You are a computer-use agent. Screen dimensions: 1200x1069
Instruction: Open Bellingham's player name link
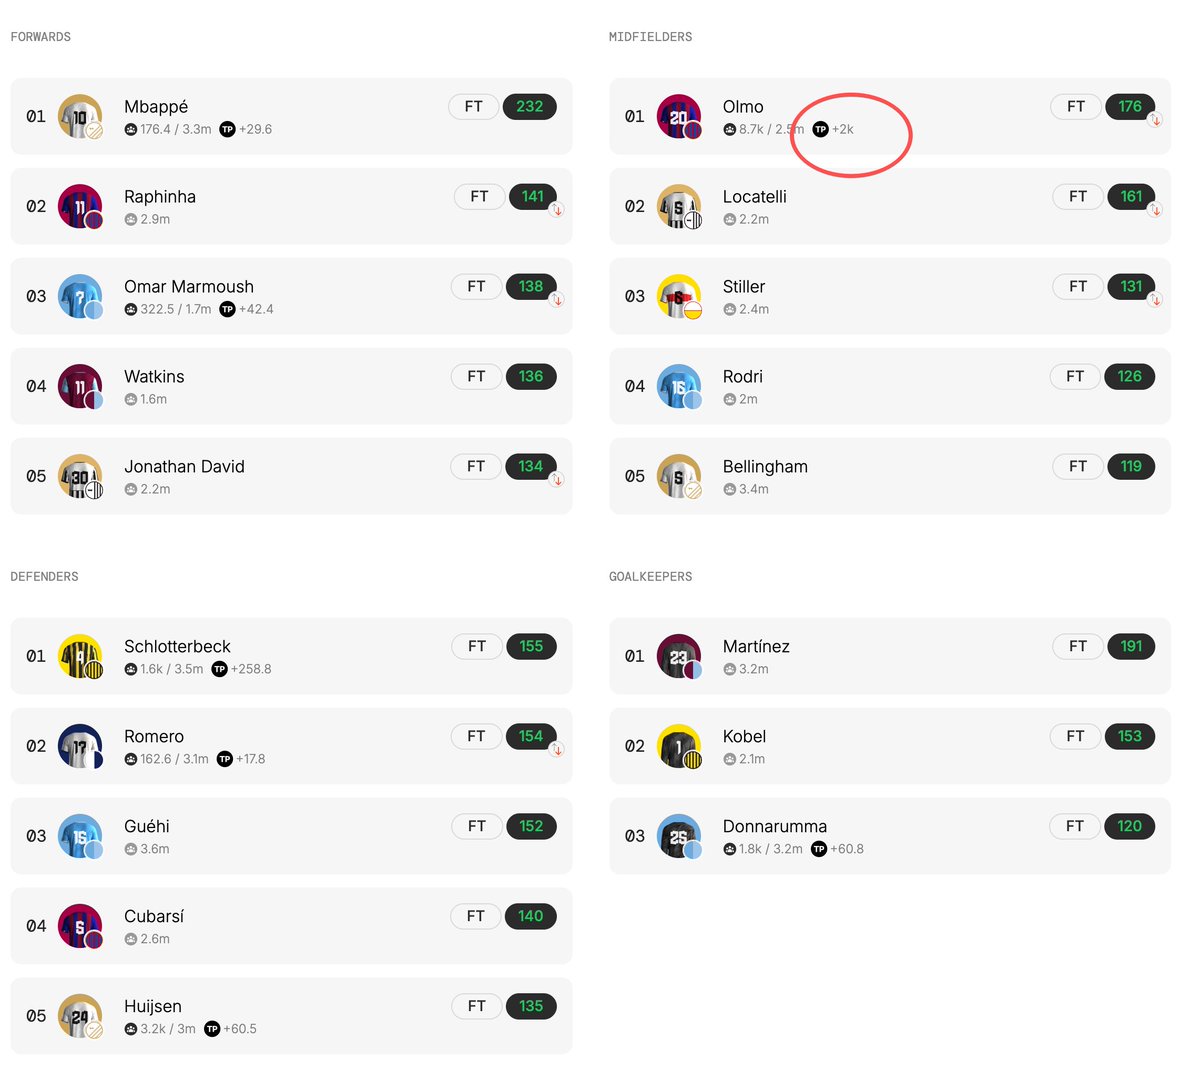tap(765, 467)
